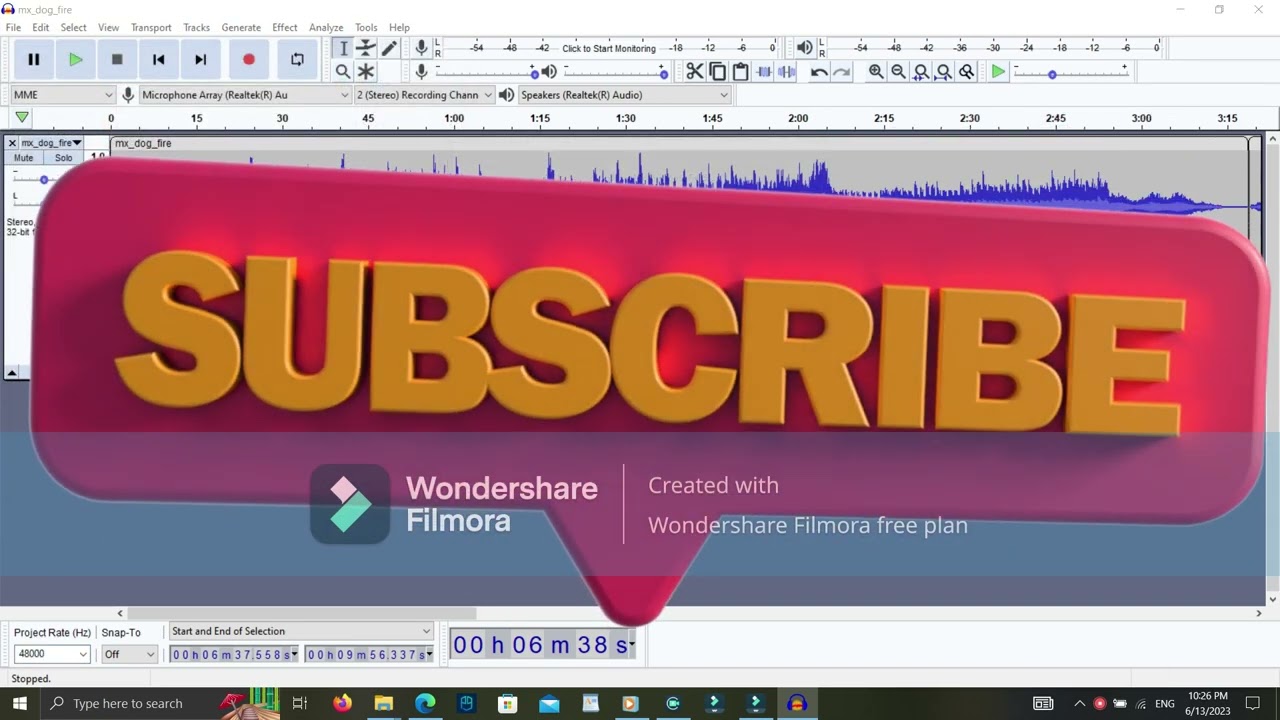
Task: Close the mx_dog_fire track with X
Action: coord(13,143)
